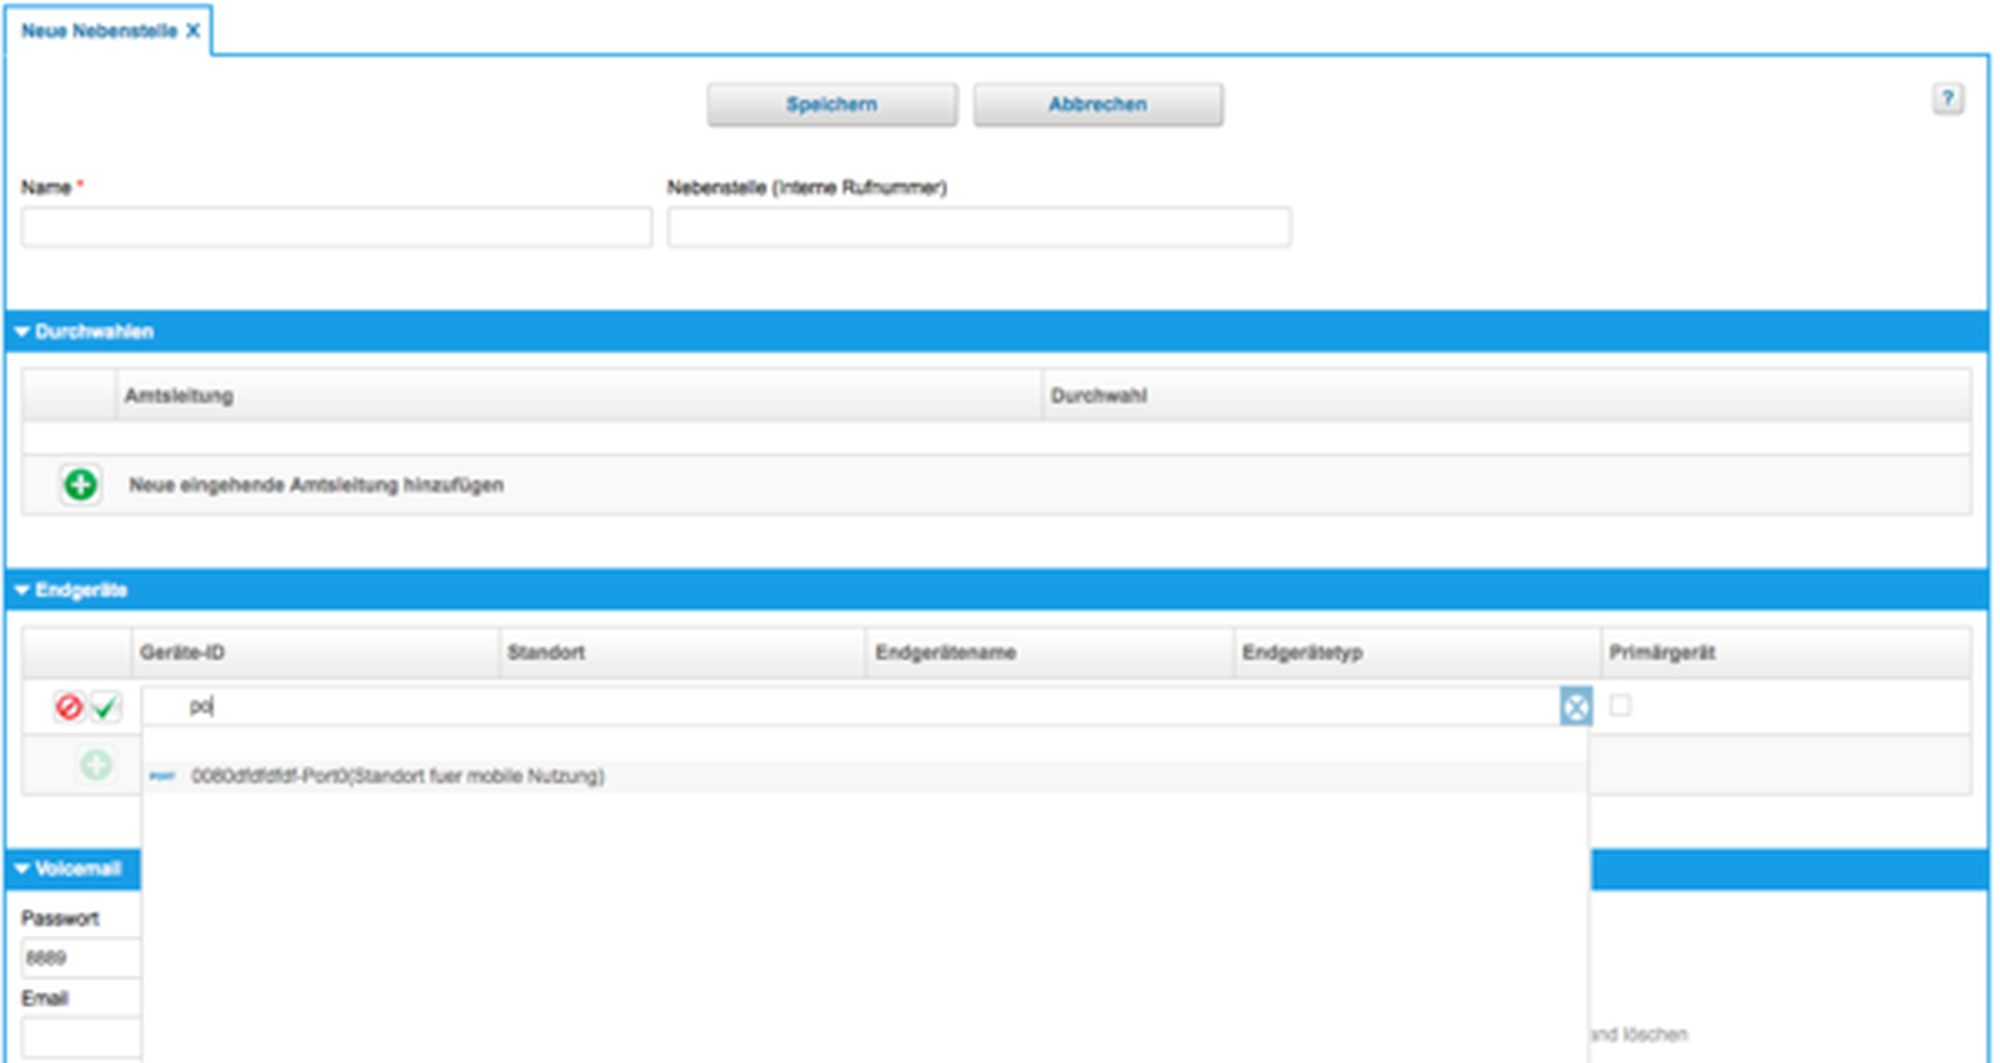Confirm device entry with green checkmark icon
Viewport: 2000px width, 1063px height.
[105, 707]
